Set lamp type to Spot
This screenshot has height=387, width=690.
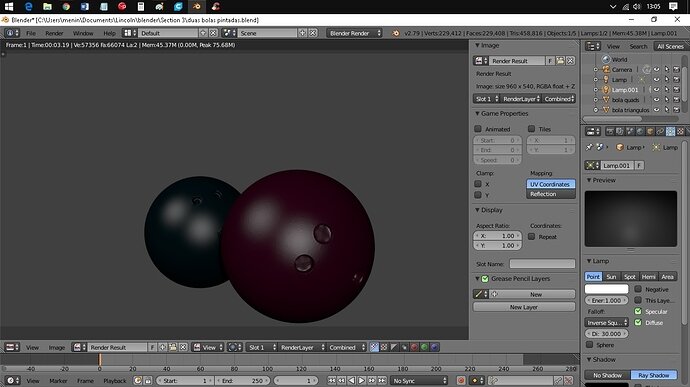pos(630,276)
